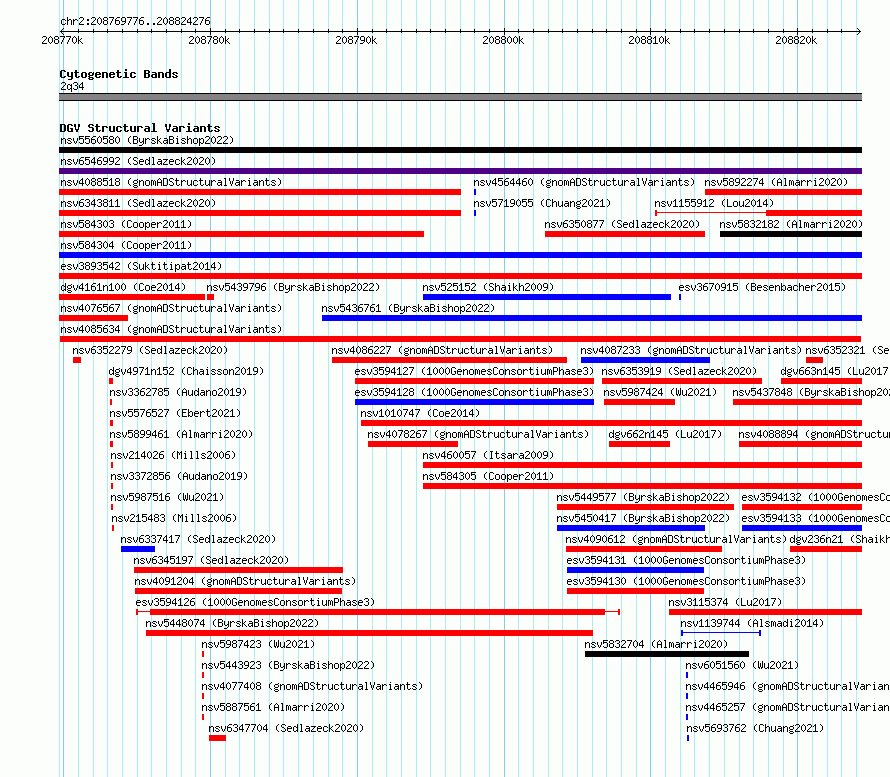Select nsv5436761 (ByrskaBishop2022) variant
Viewport: 890px width, 777px height.
click(592, 318)
